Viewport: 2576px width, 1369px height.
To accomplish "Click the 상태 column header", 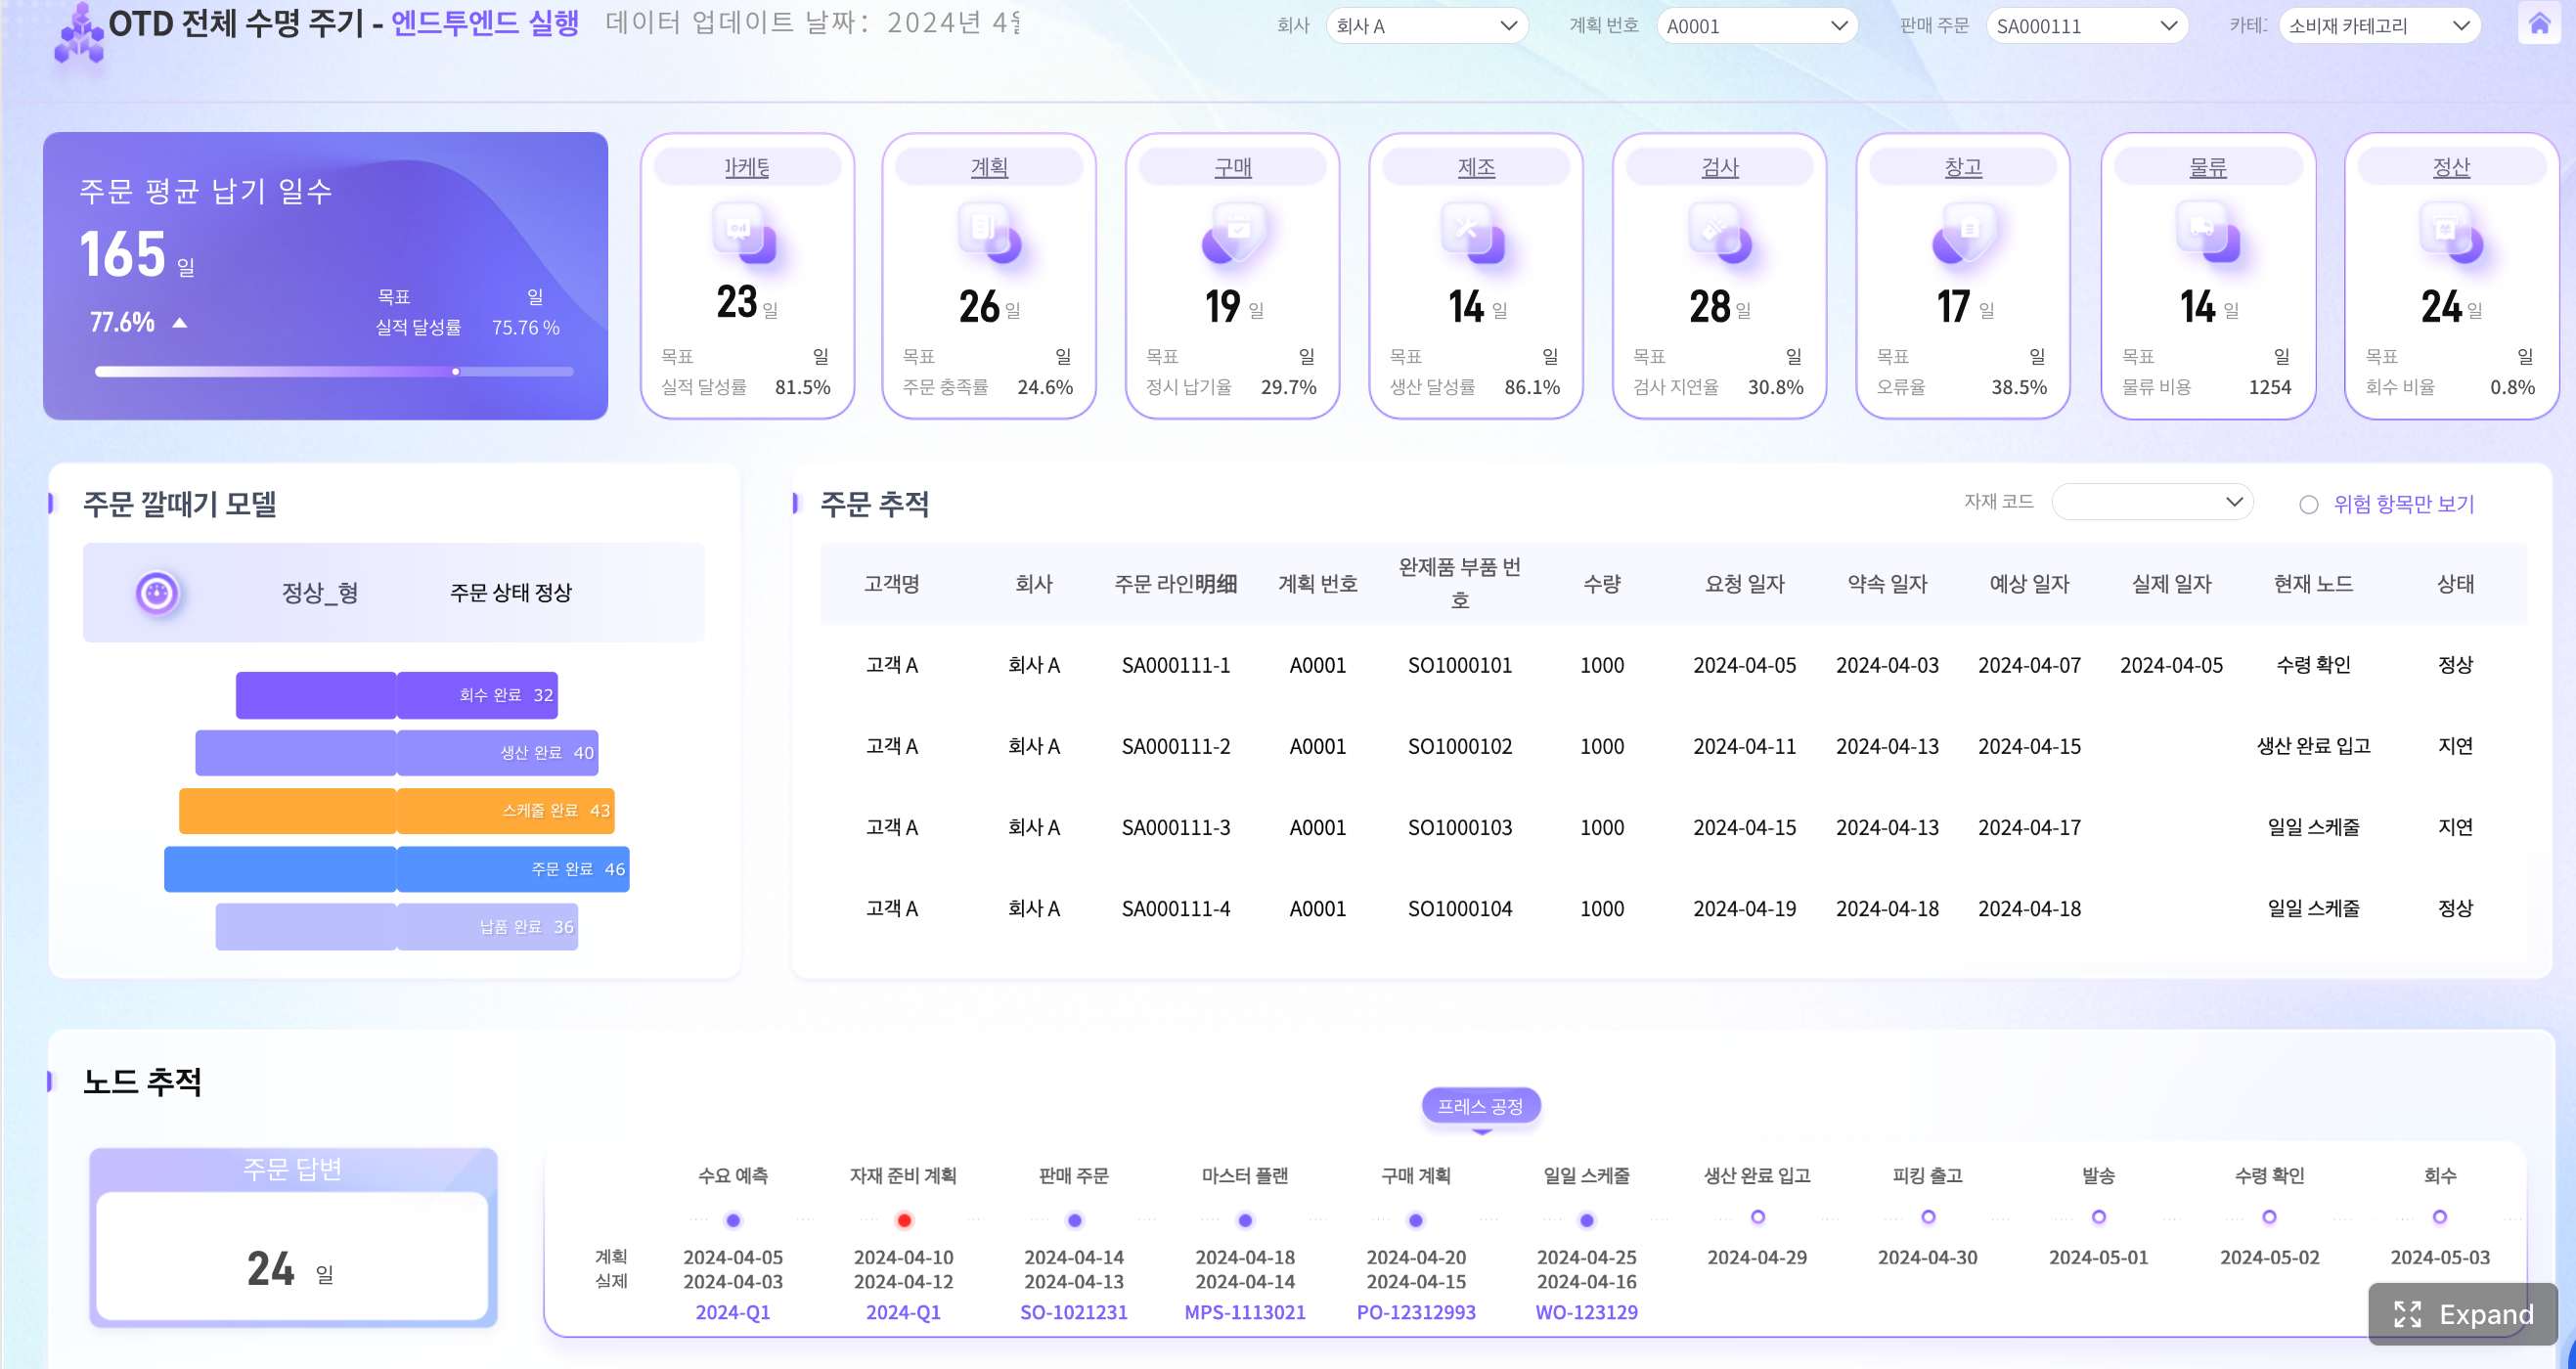I will [2456, 584].
